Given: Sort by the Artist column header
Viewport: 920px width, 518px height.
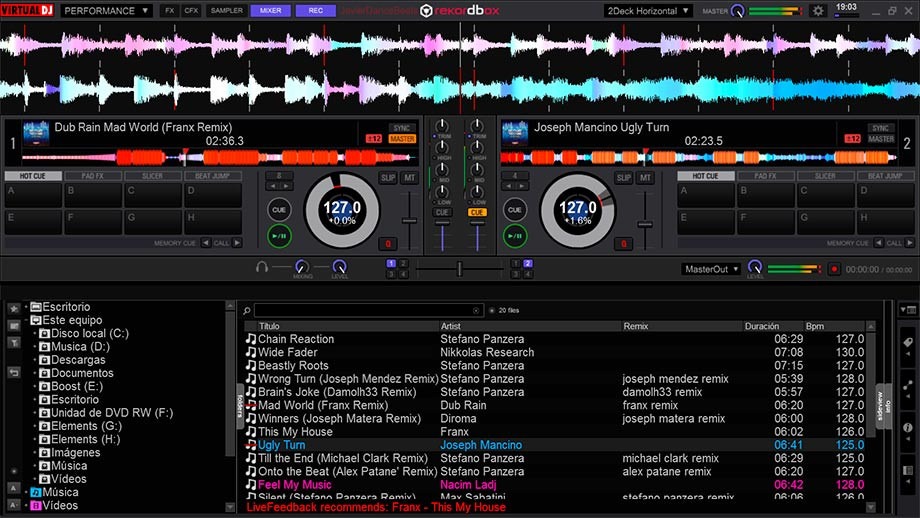Looking at the screenshot, I should [x=530, y=326].
